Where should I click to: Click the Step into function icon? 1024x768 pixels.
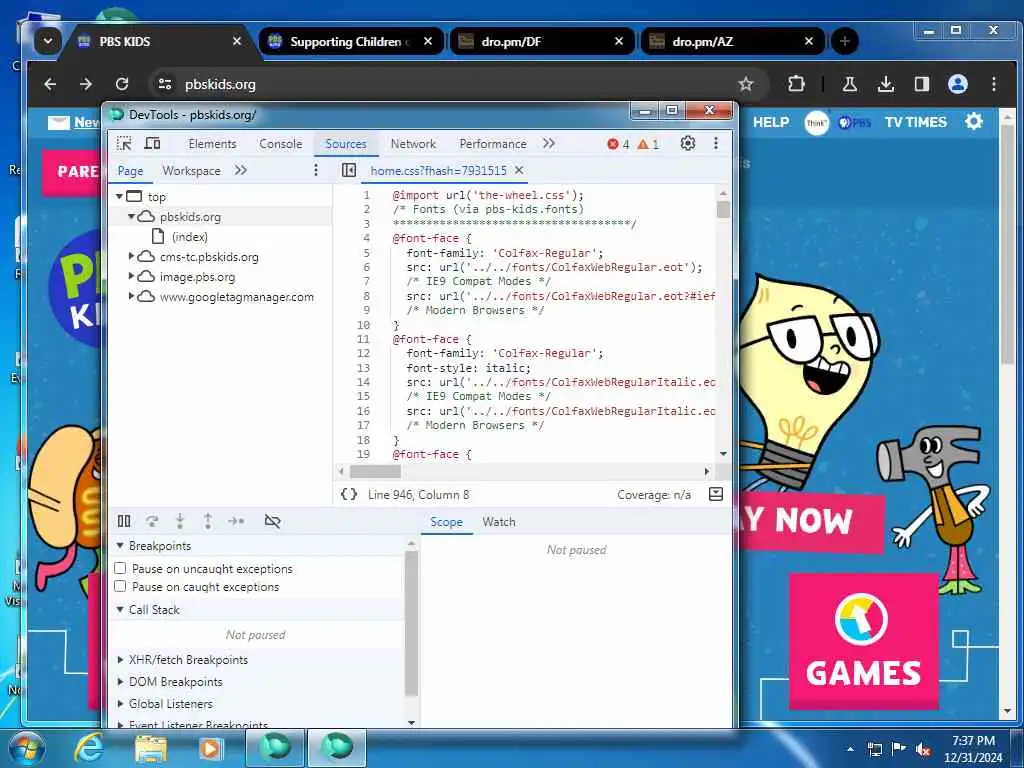coord(180,520)
